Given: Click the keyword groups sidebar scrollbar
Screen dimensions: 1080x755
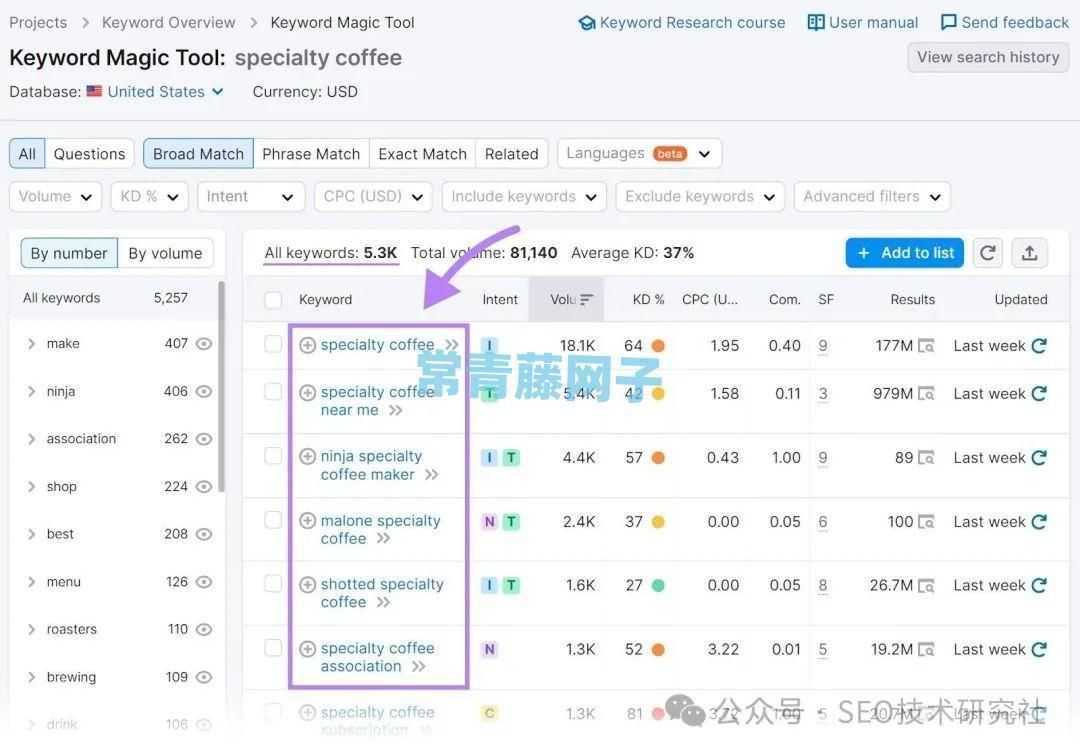Looking at the screenshot, I should click(x=221, y=386).
